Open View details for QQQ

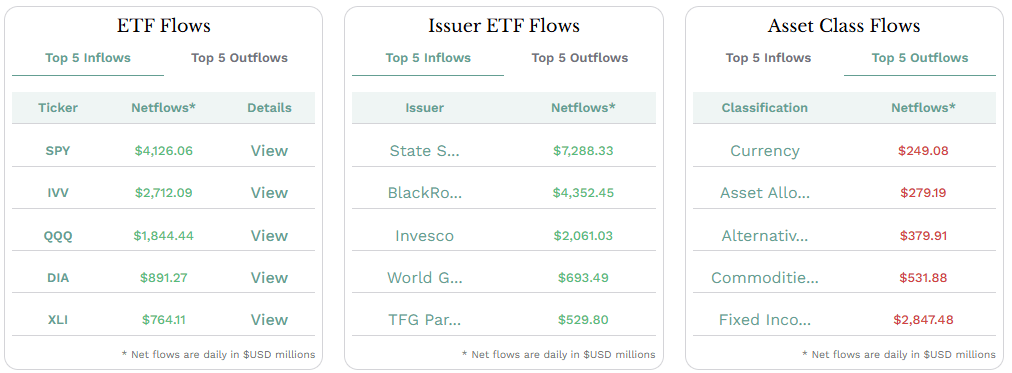(269, 236)
